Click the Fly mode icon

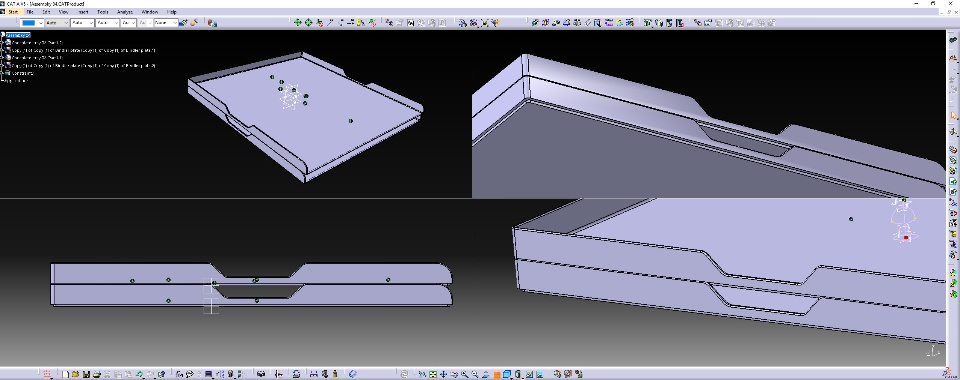point(422,374)
